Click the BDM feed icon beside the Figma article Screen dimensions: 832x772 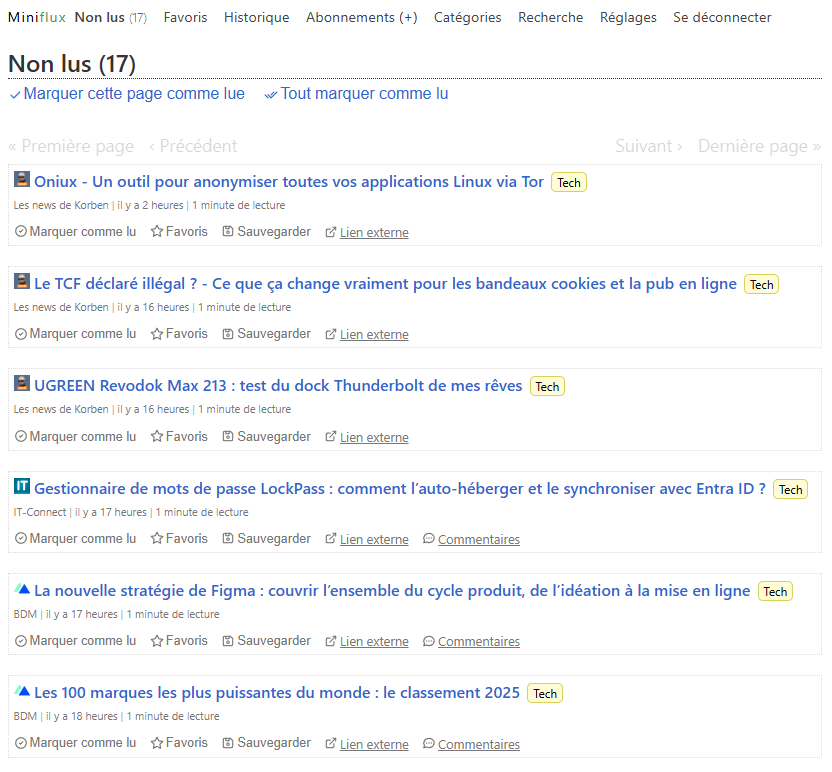22,588
